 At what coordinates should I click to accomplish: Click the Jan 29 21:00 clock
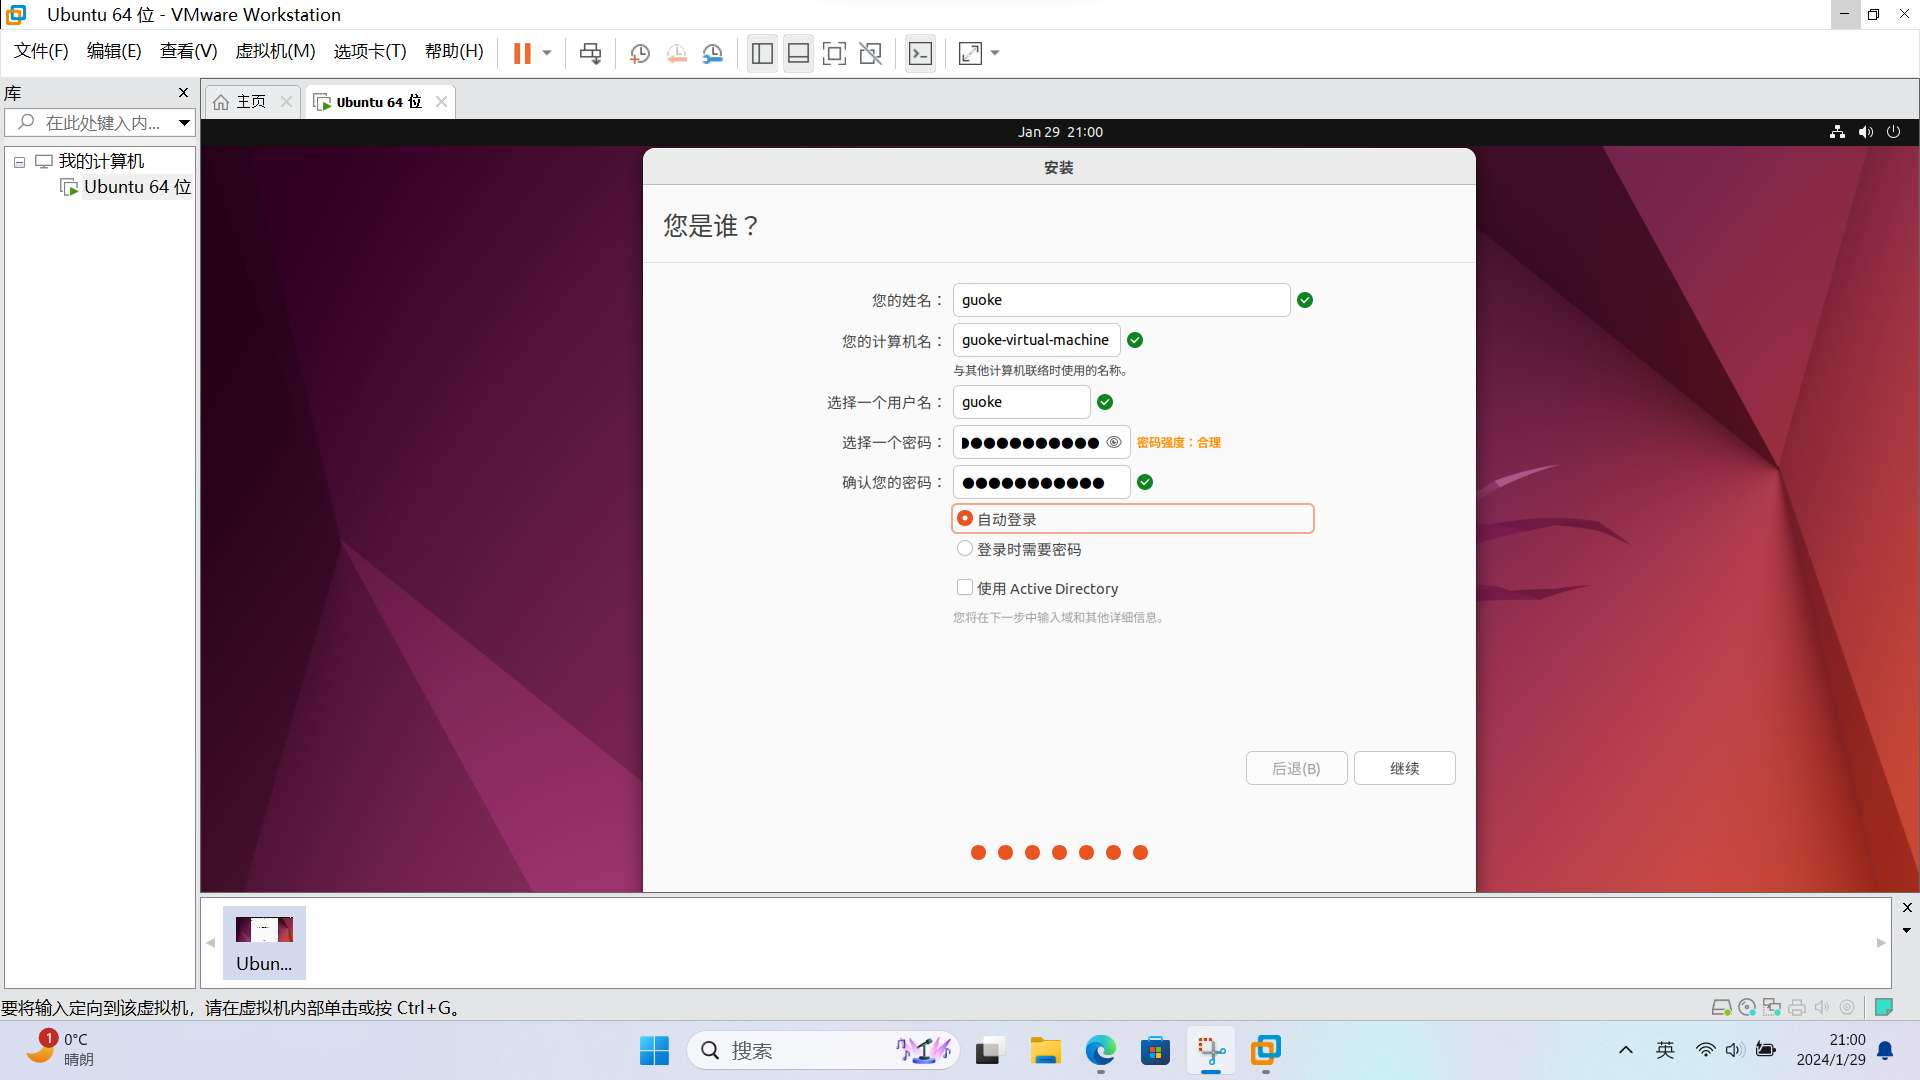(x=1060, y=132)
